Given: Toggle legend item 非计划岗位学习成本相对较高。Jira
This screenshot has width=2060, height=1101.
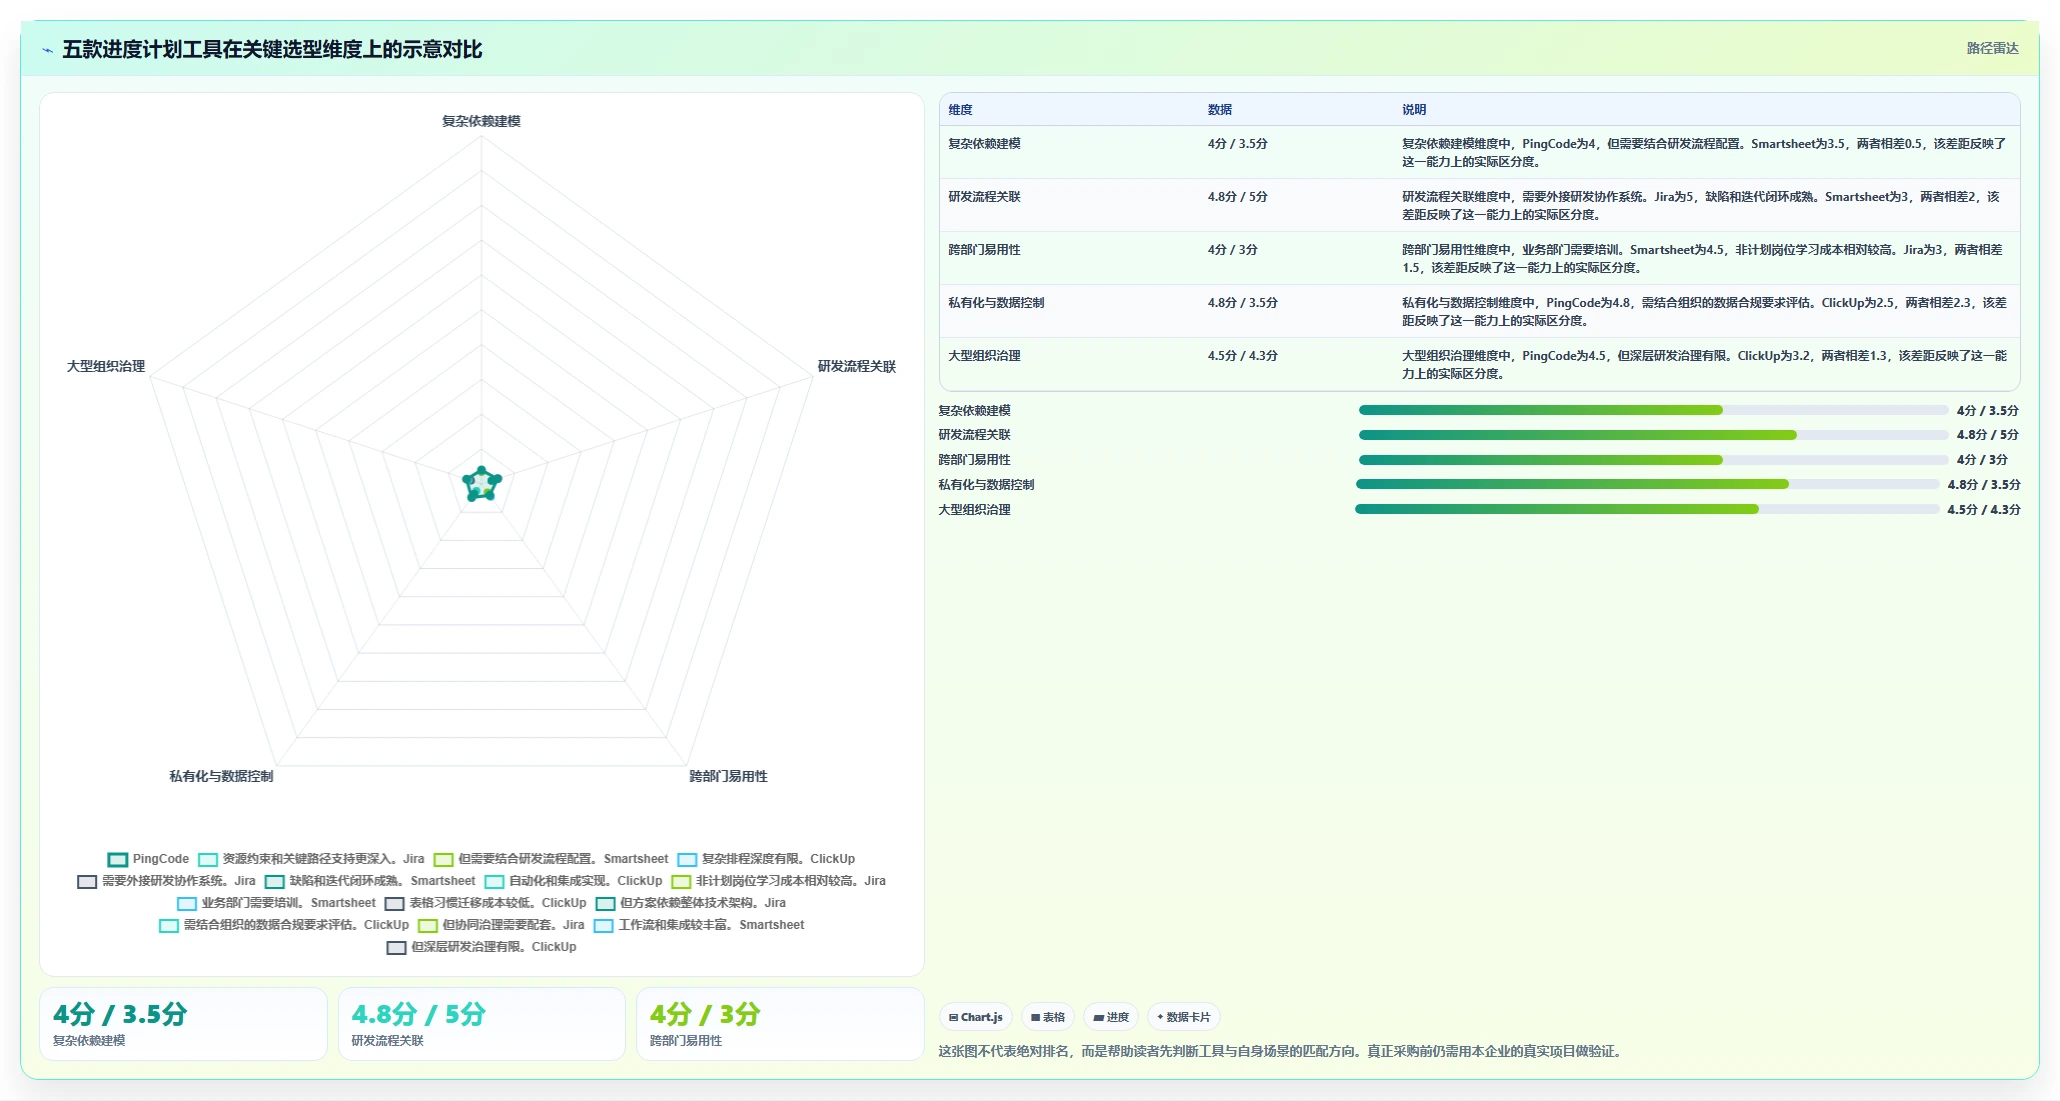Looking at the screenshot, I should pyautogui.click(x=779, y=881).
